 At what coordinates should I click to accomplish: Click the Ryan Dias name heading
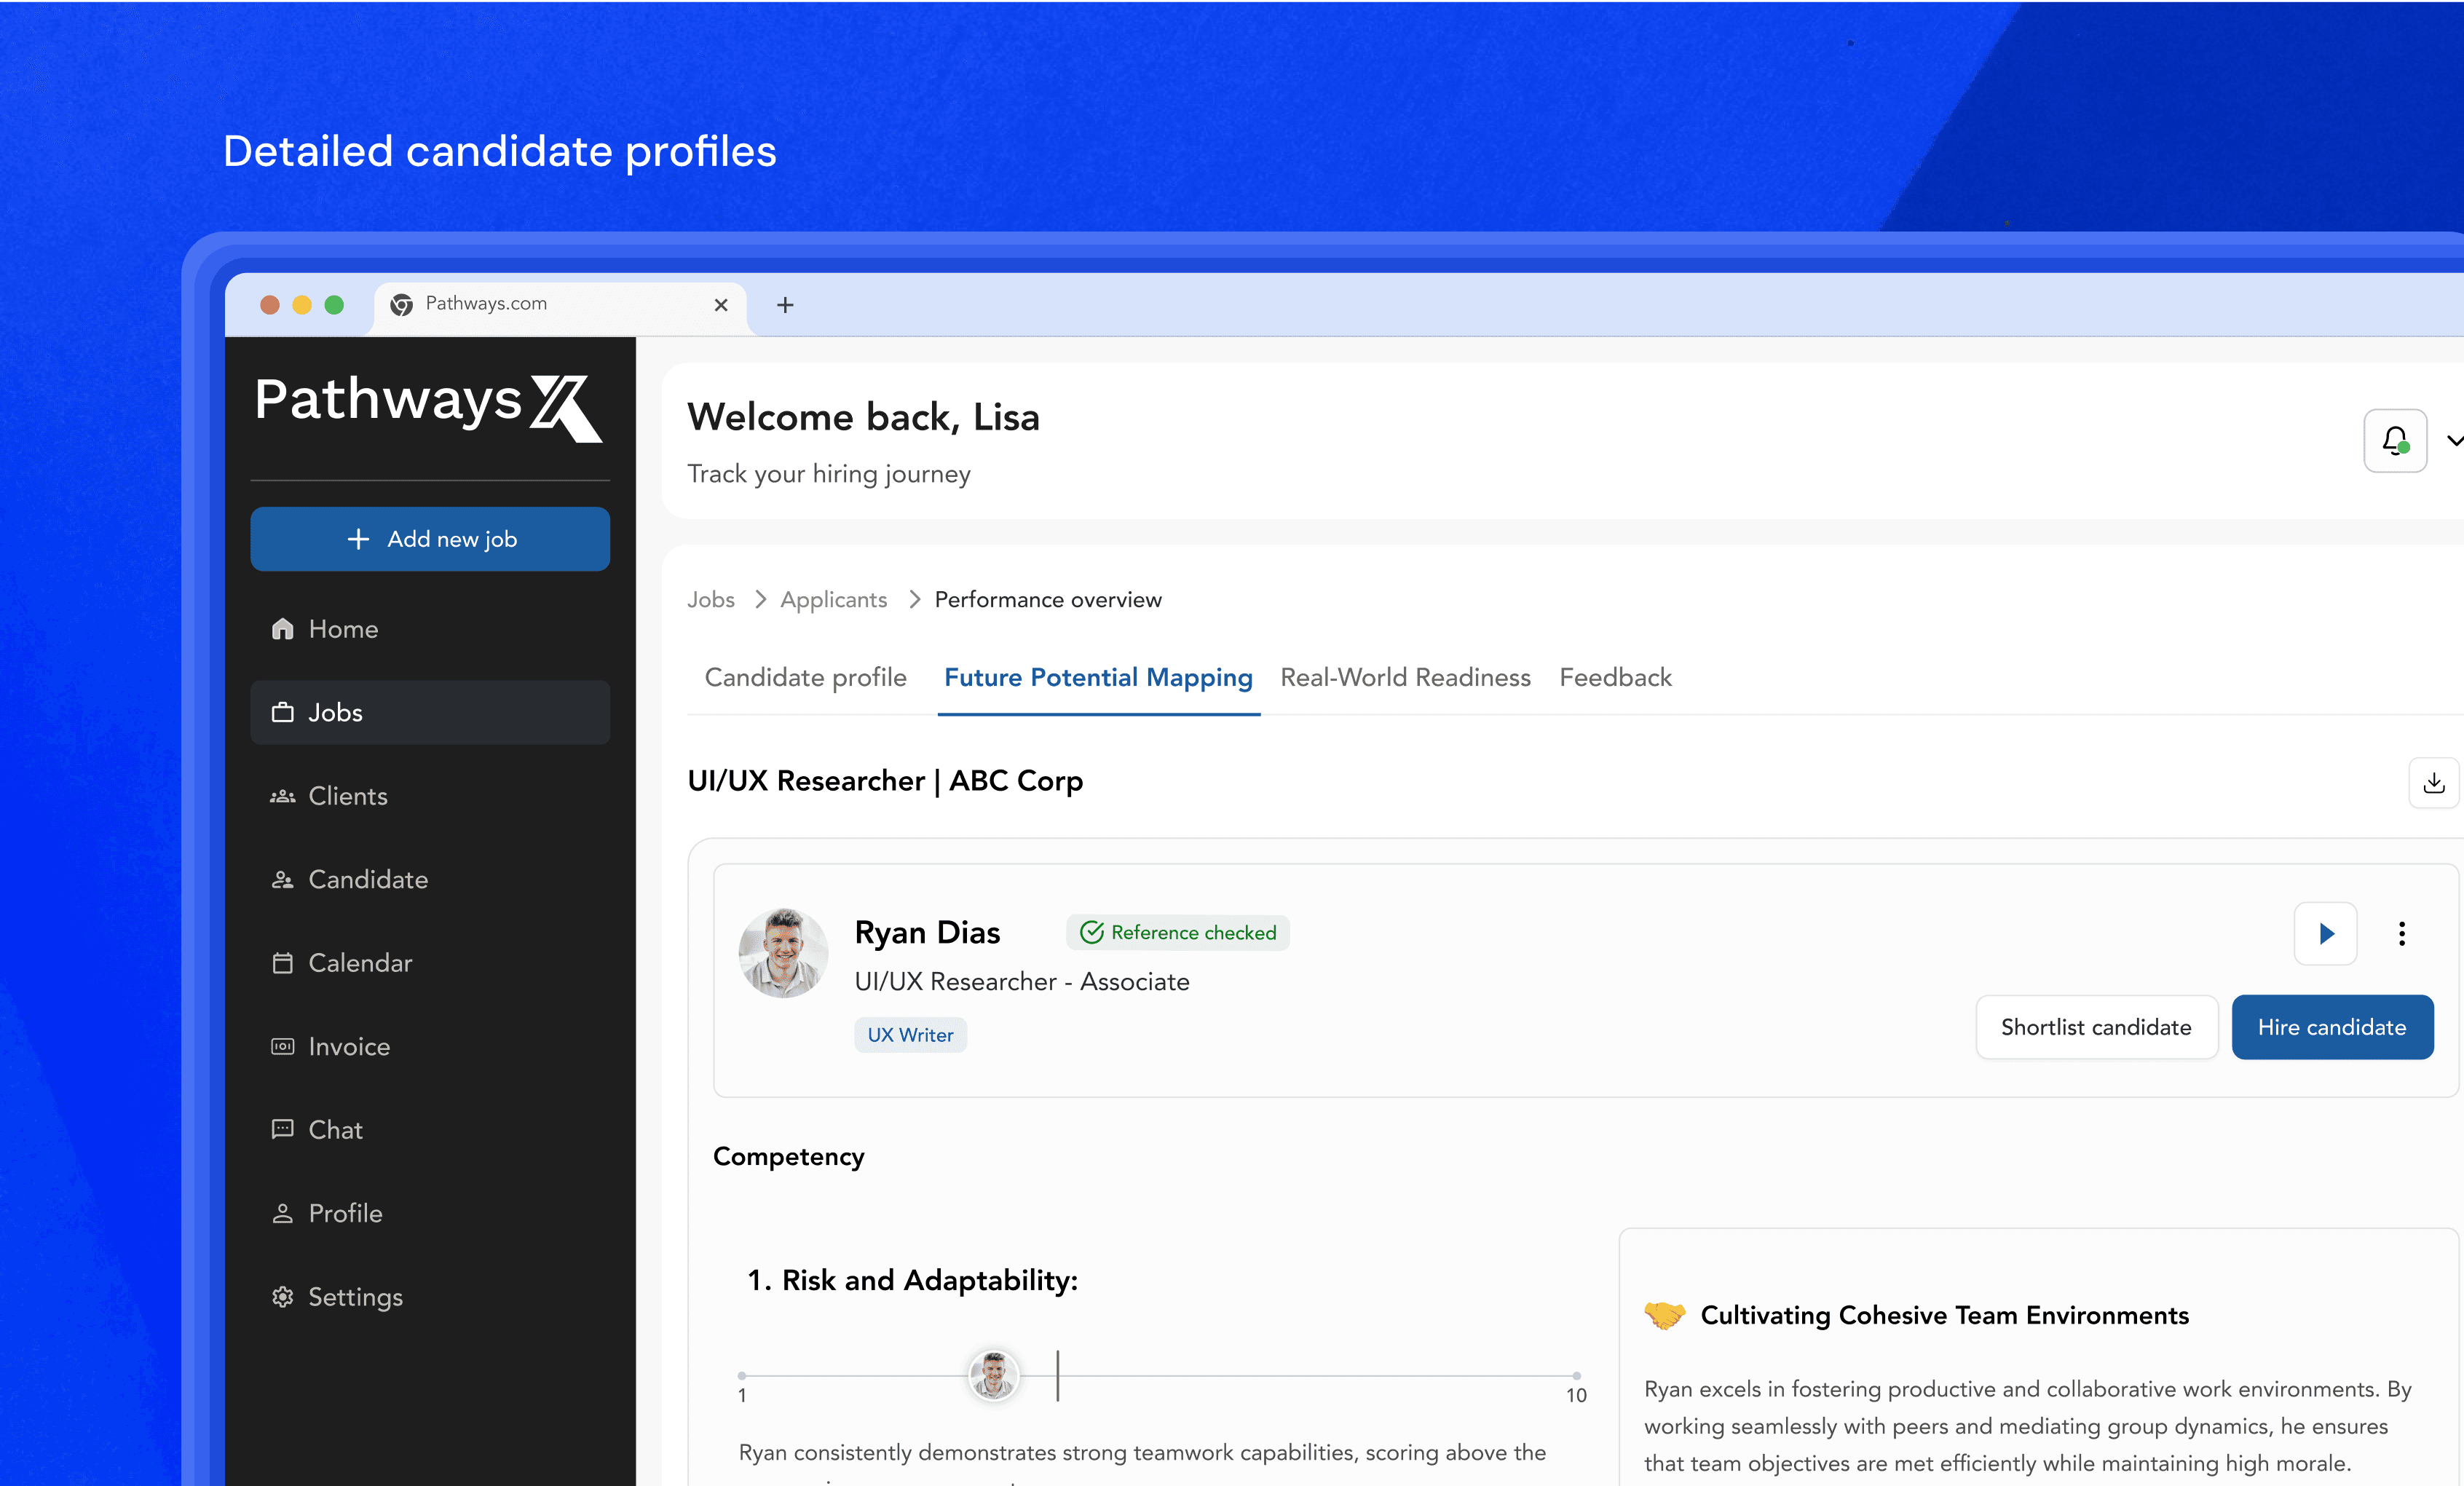click(x=927, y=932)
